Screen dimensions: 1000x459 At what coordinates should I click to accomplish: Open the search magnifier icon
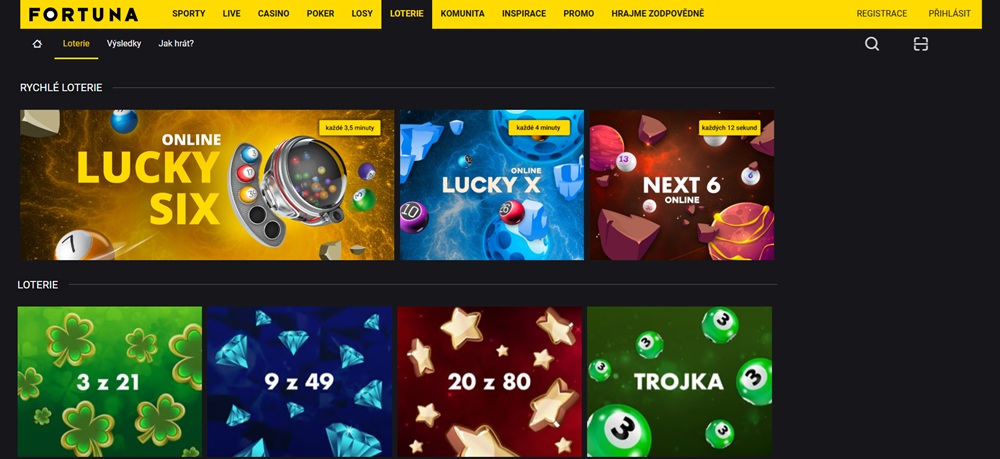click(x=872, y=44)
